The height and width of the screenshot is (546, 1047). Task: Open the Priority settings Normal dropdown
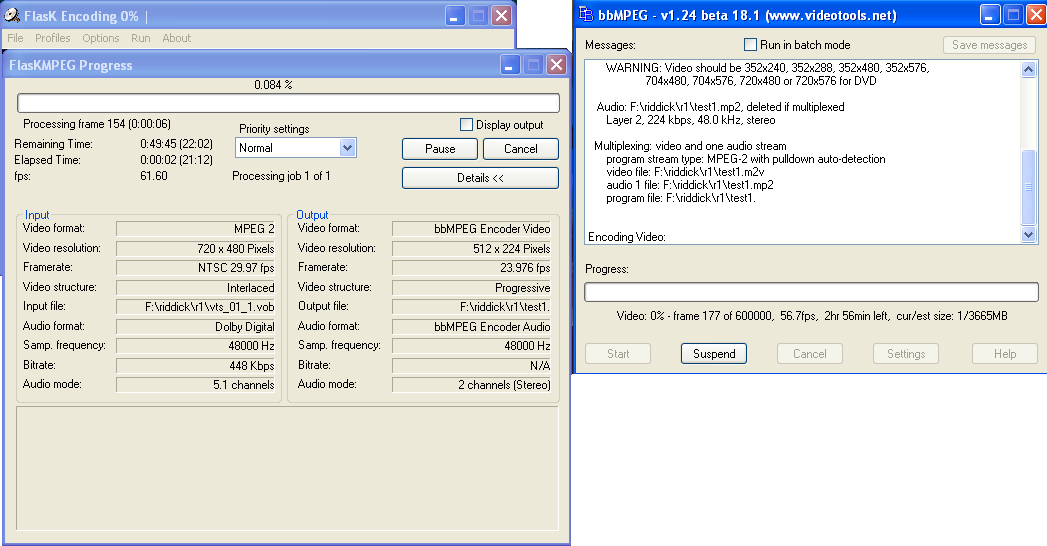296,148
